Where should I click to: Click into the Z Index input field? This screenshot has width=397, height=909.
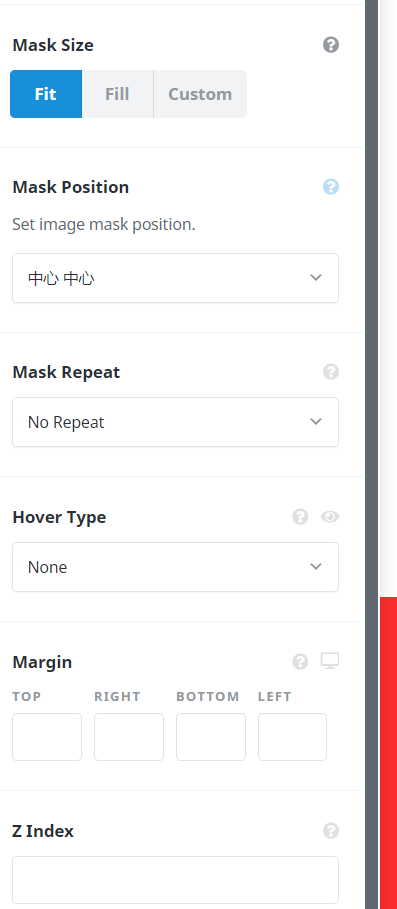pos(176,880)
